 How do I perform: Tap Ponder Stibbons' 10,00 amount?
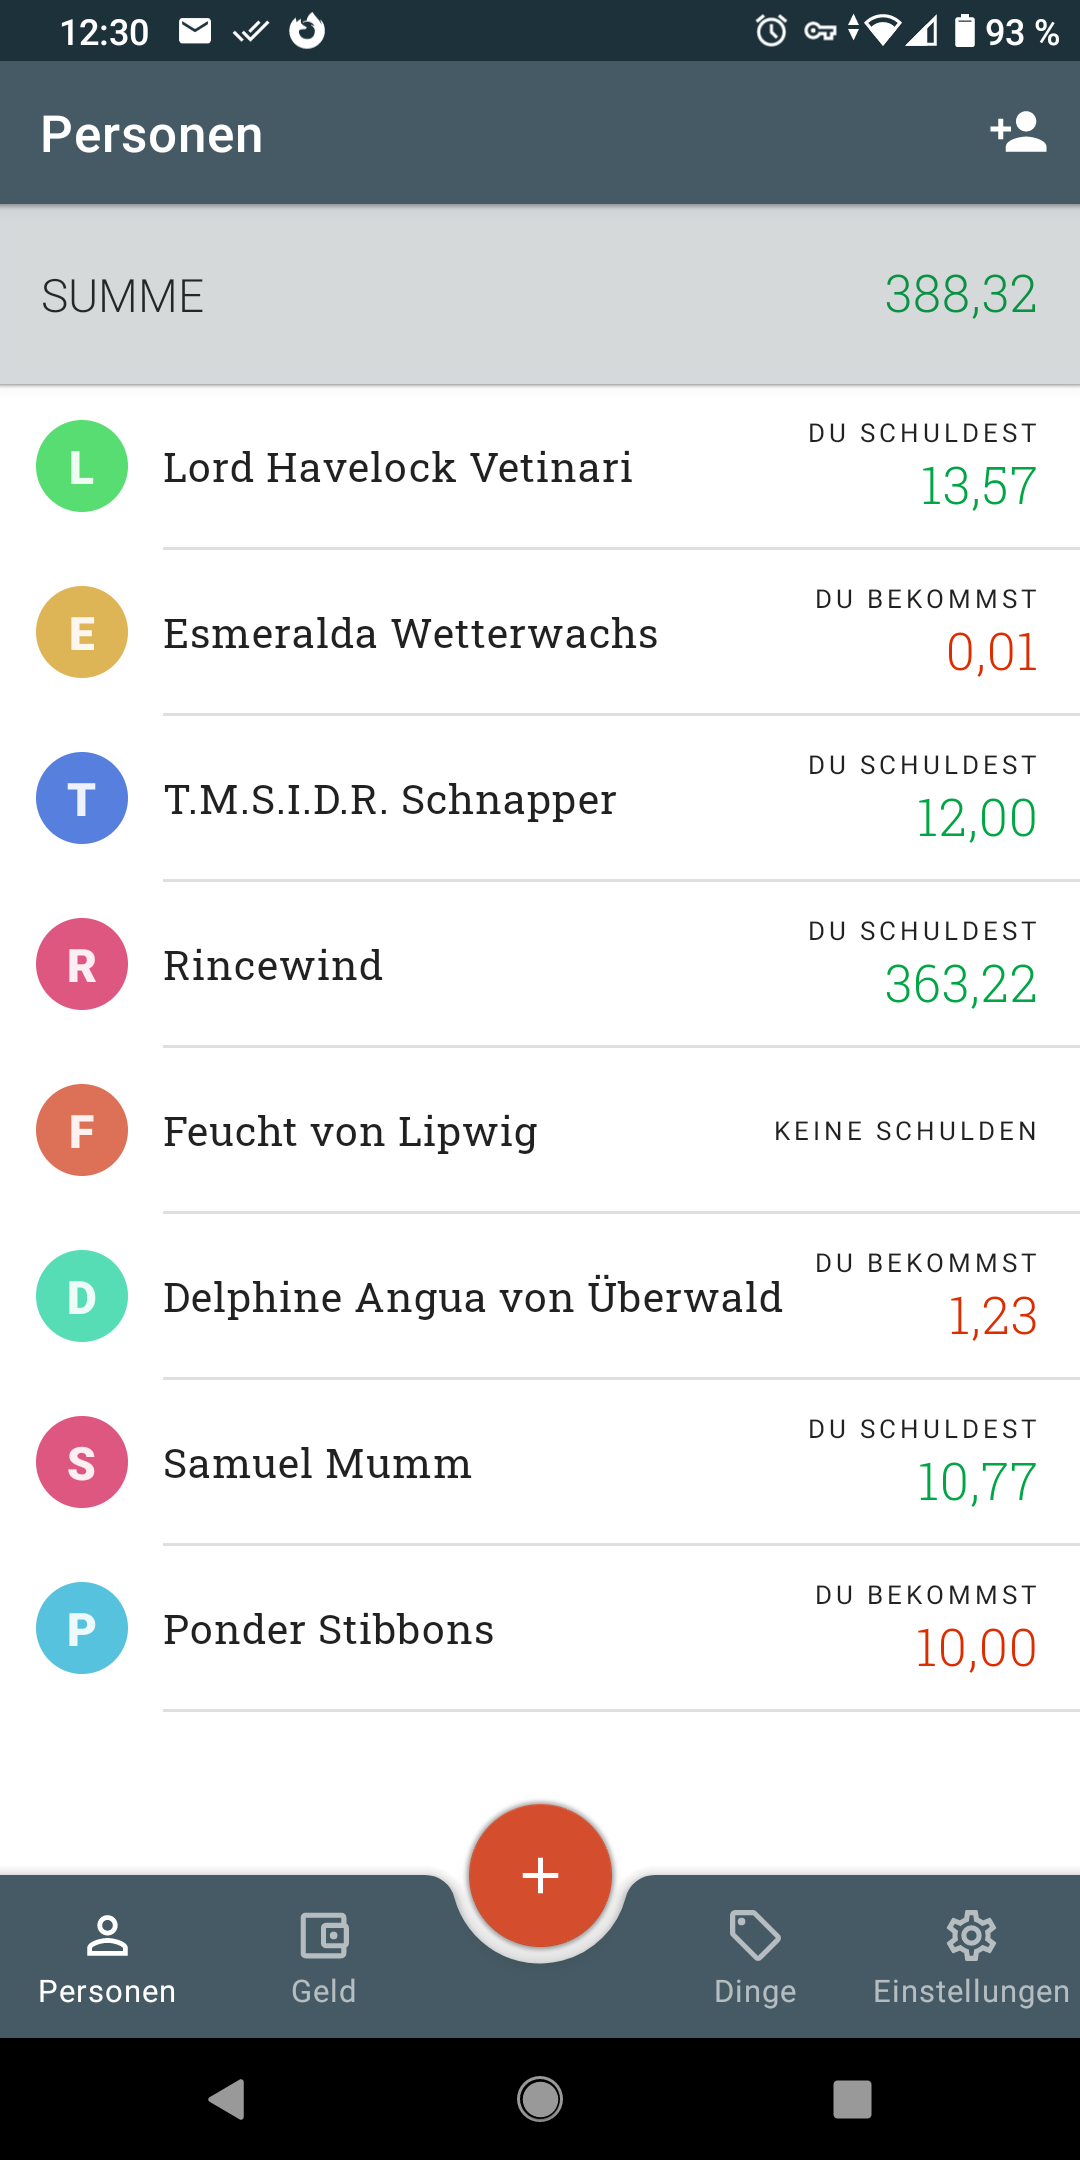pos(975,1649)
